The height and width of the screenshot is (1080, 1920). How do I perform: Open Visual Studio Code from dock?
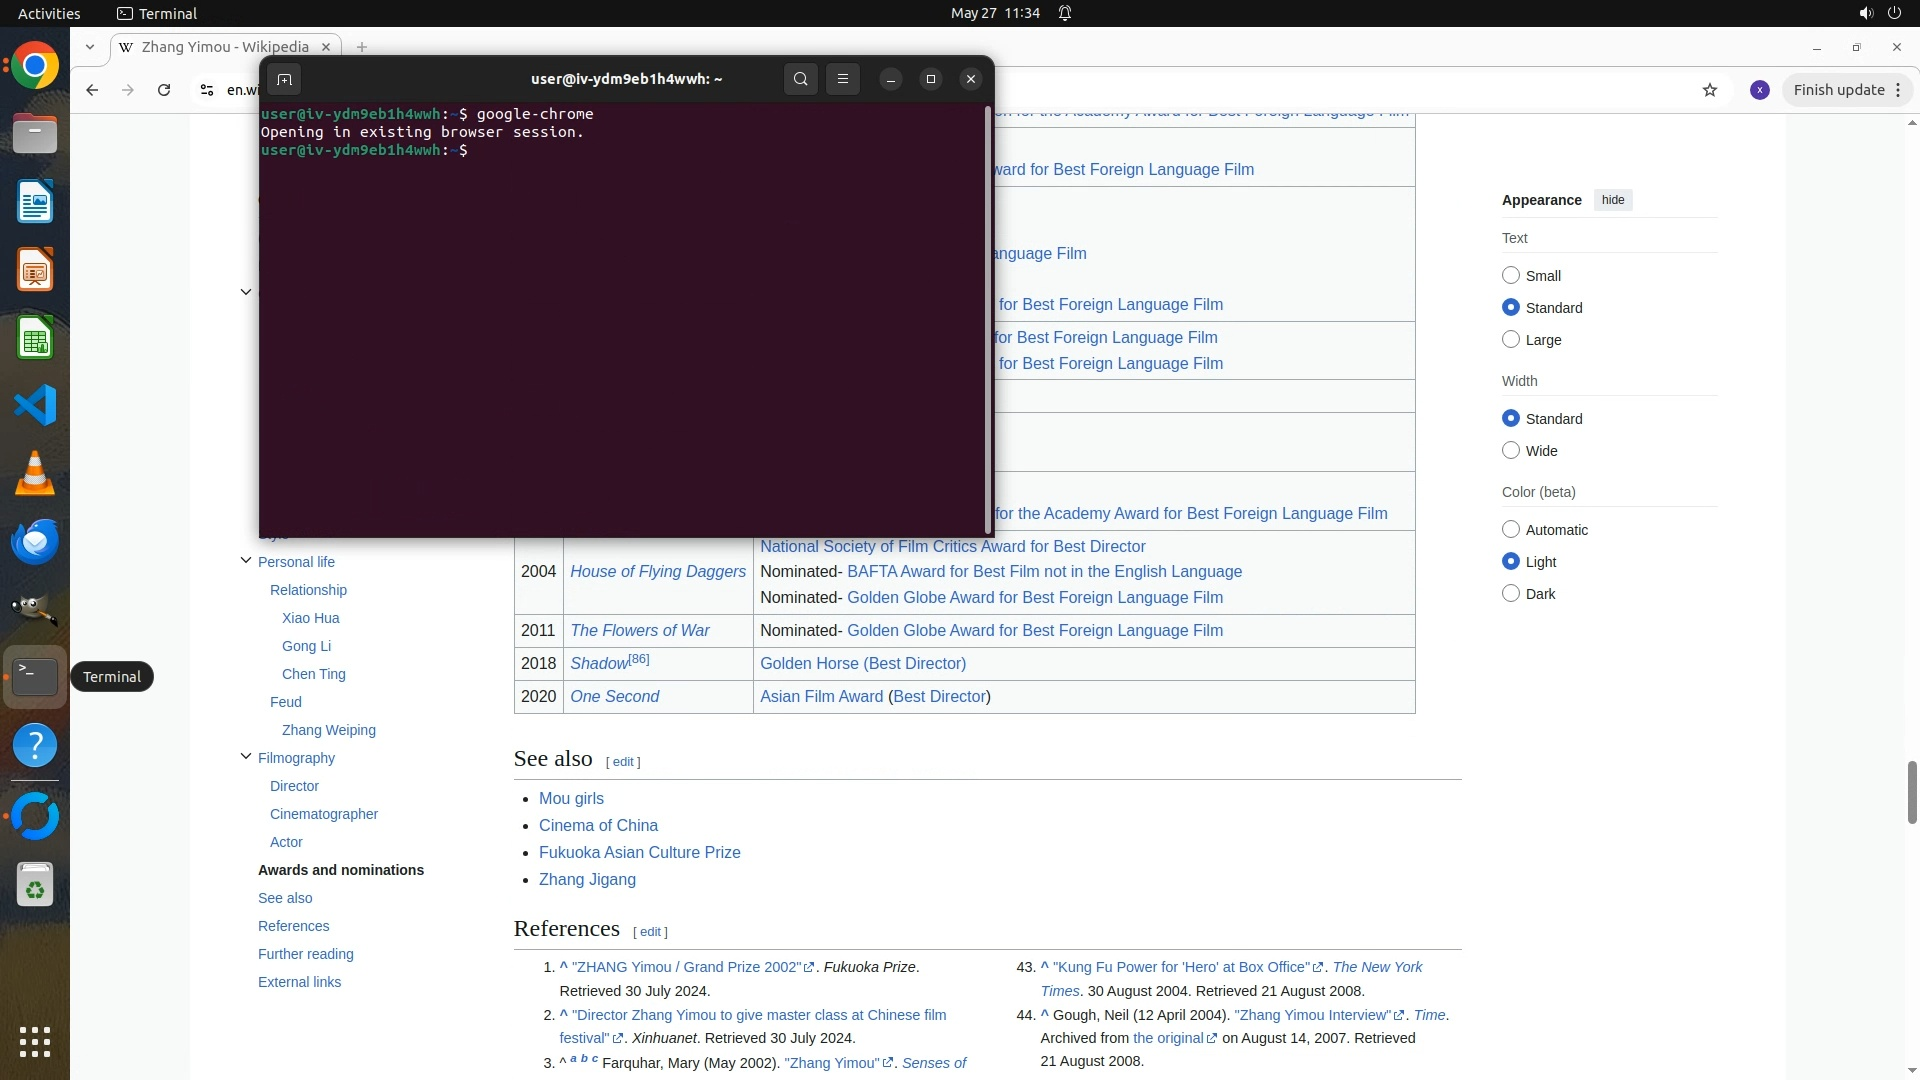coord(35,405)
